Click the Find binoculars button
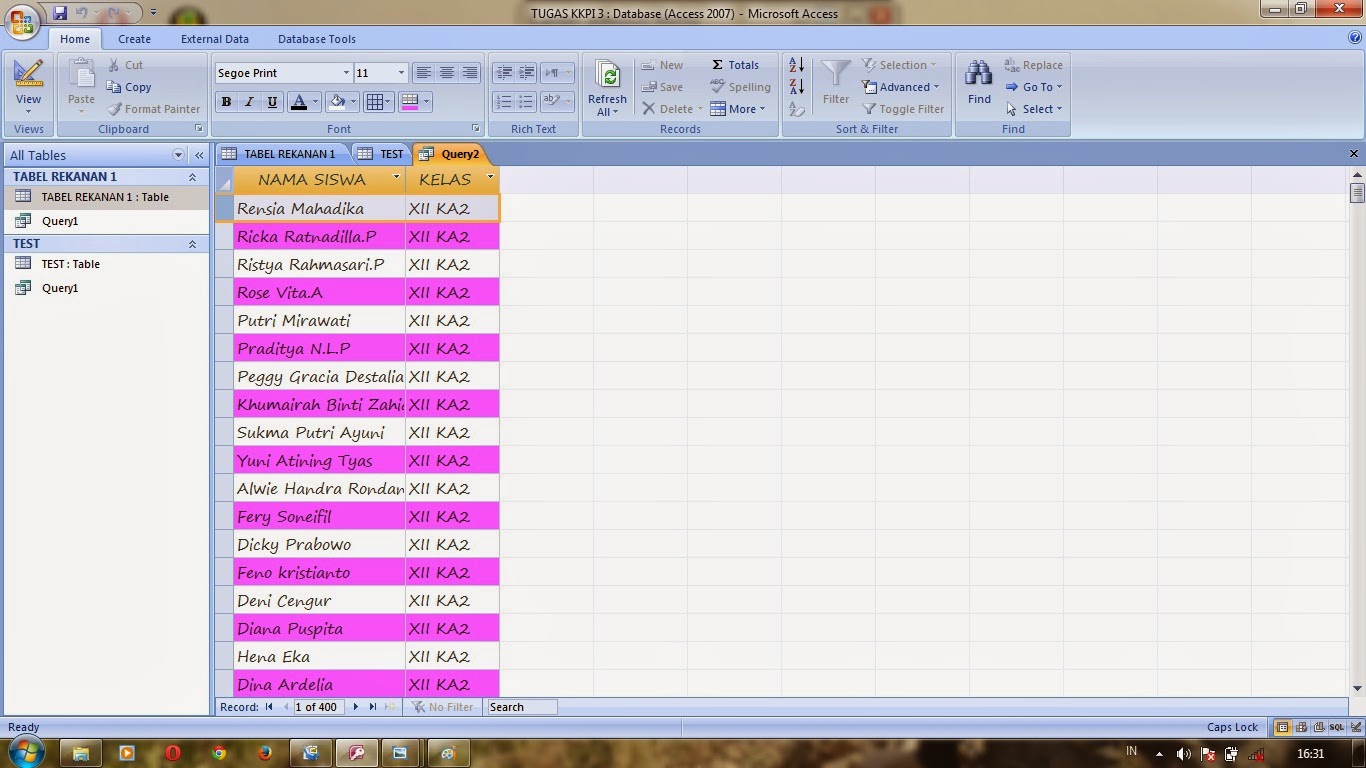 979,82
